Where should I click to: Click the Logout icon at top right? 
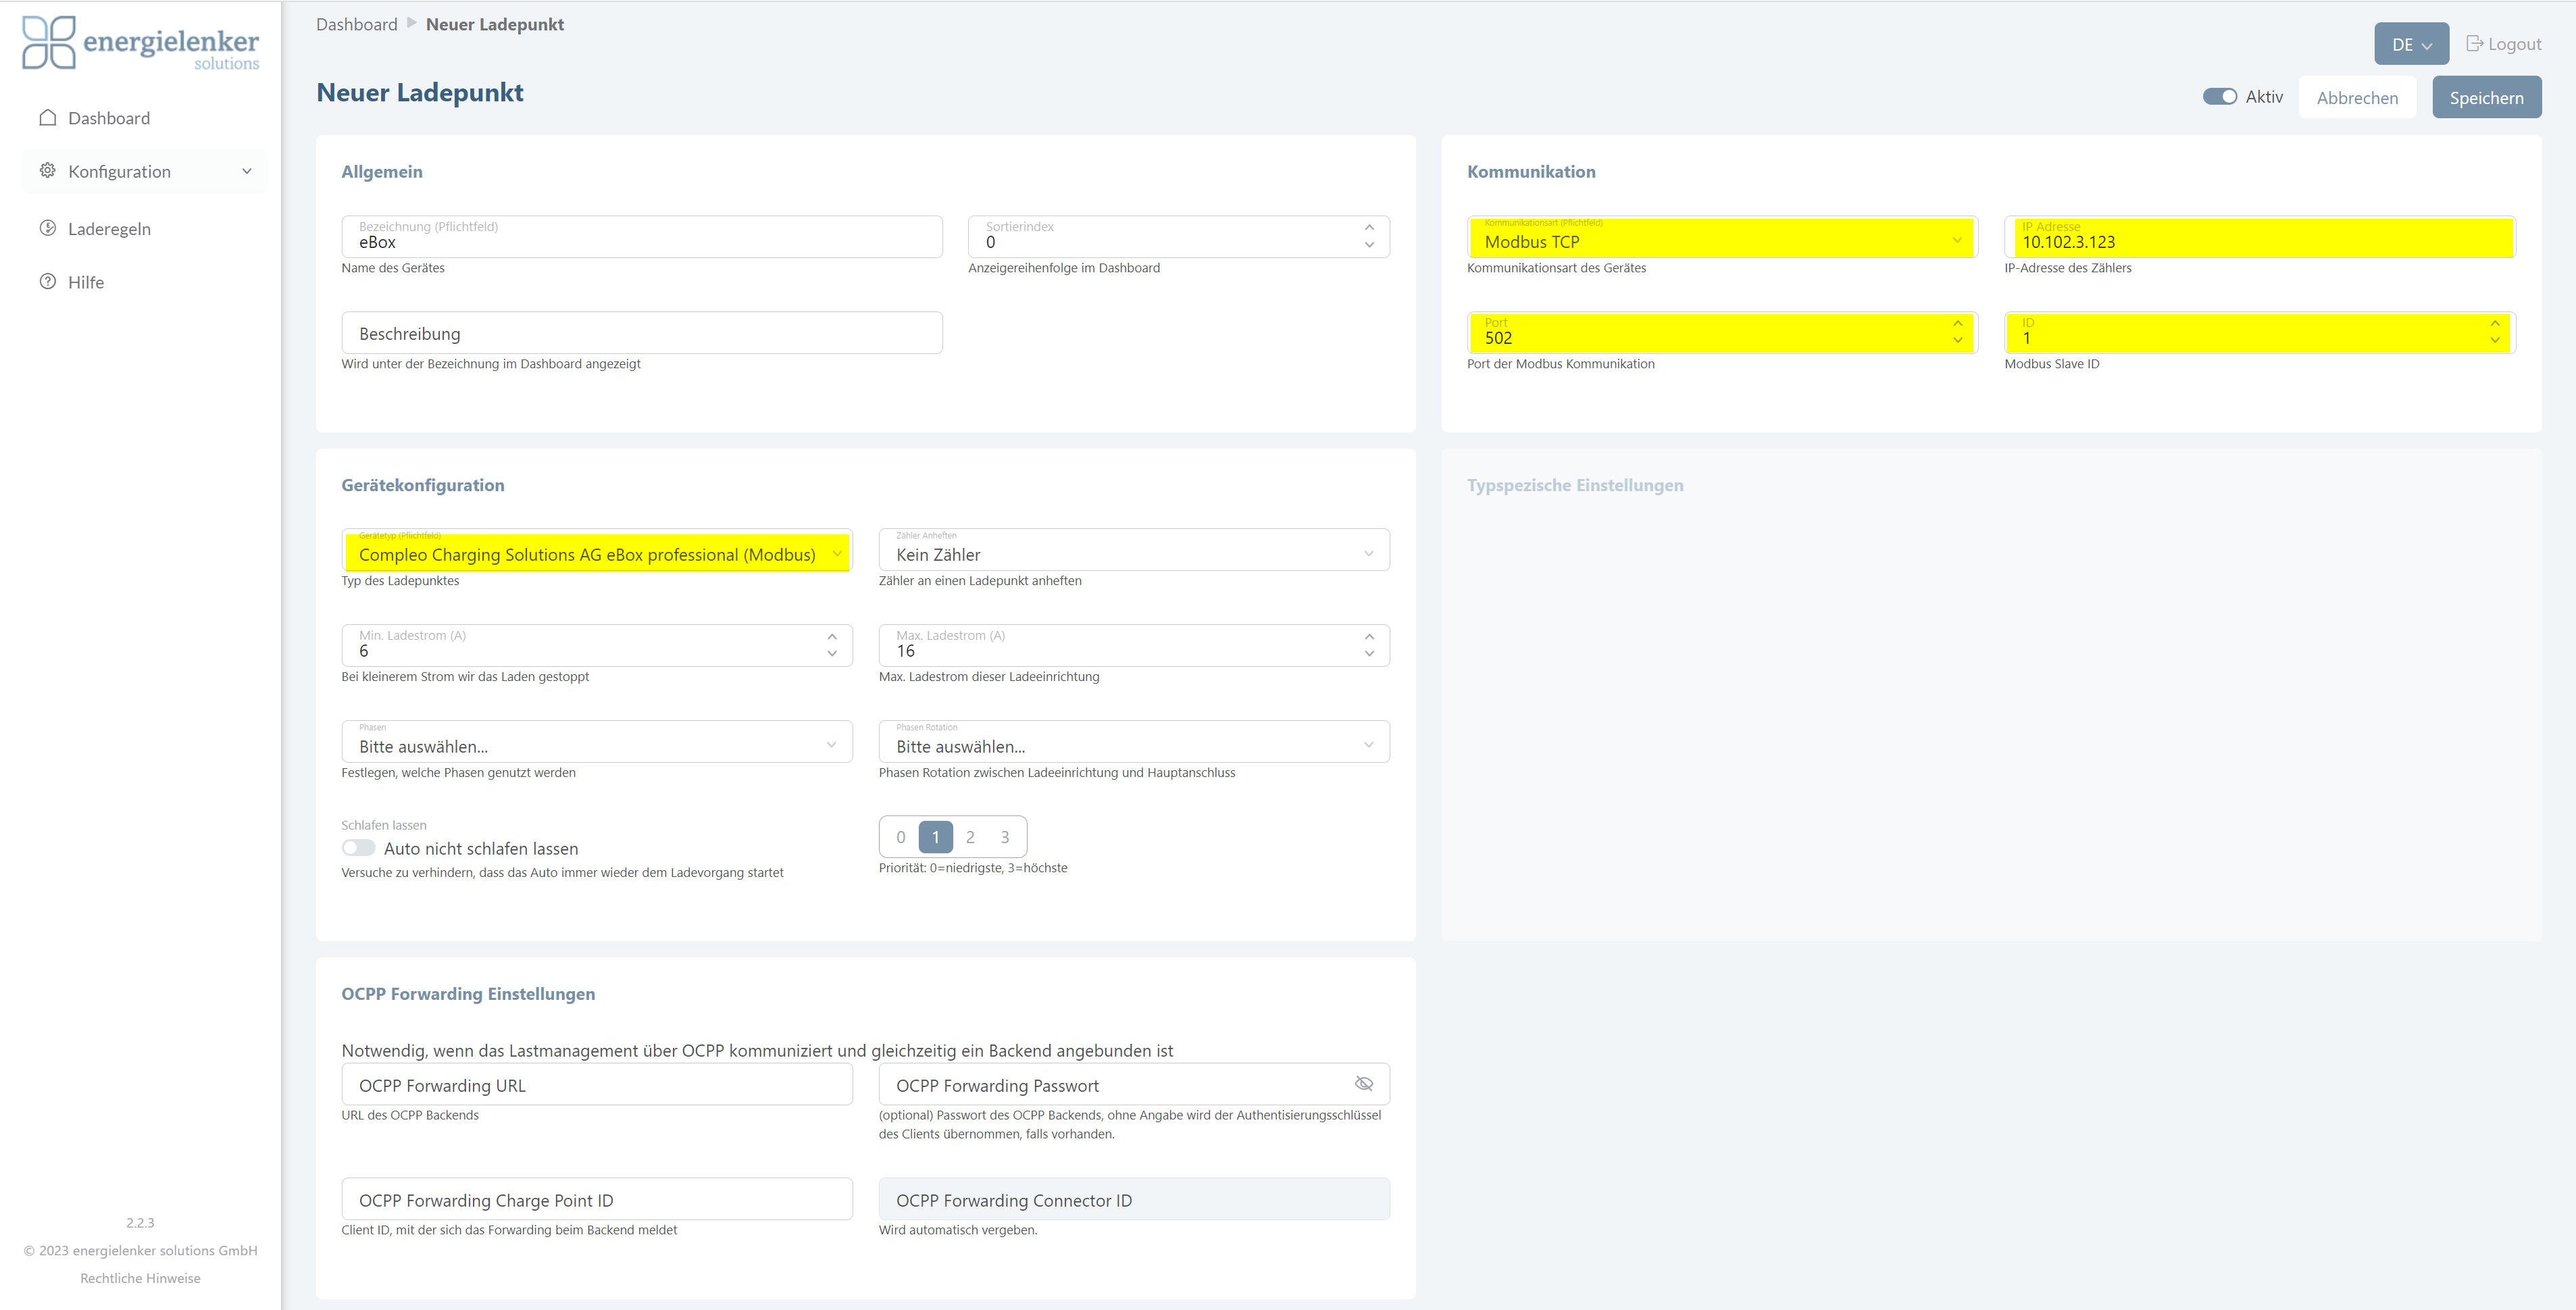click(2474, 44)
